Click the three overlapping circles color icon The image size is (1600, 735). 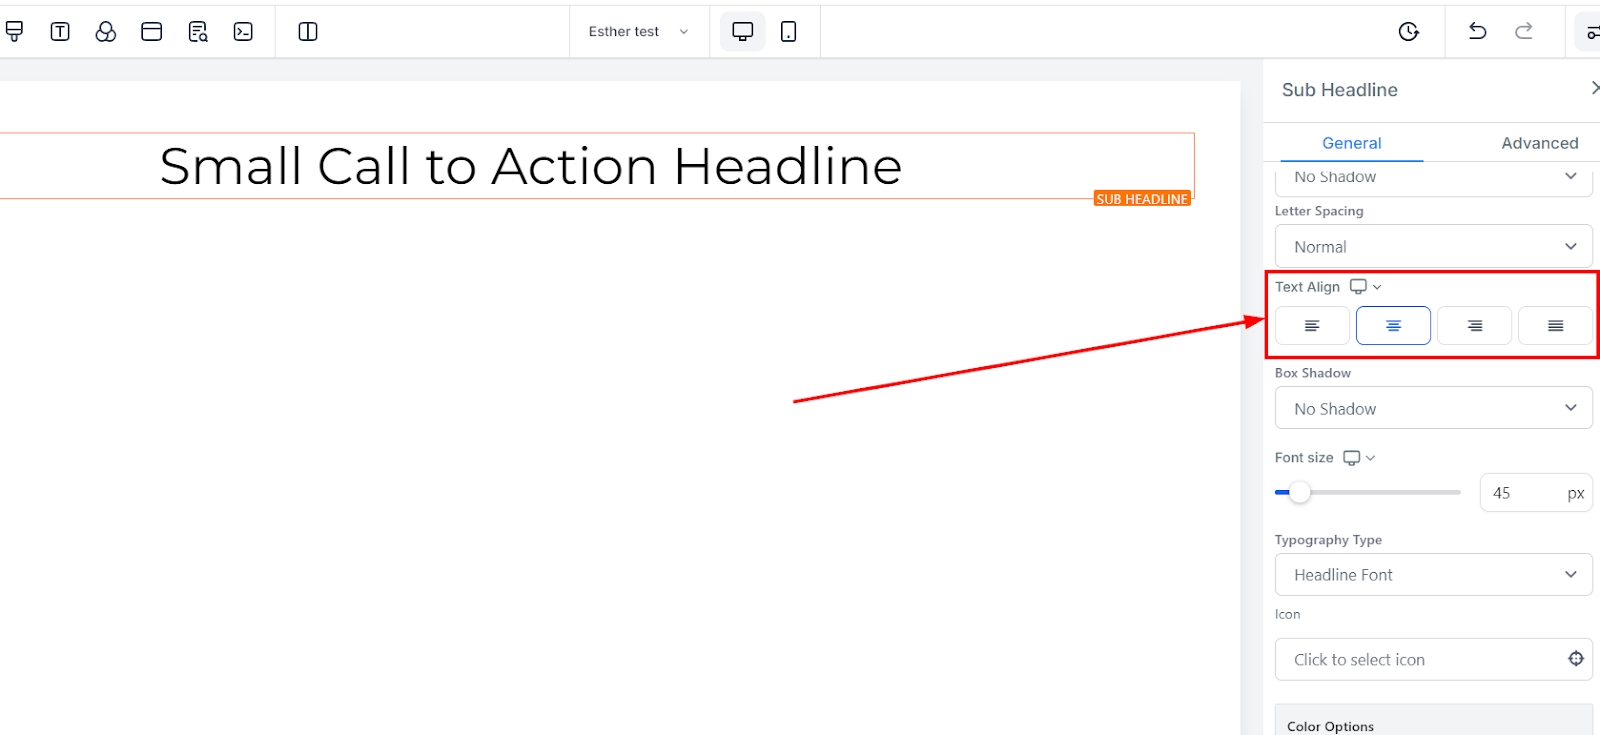point(106,32)
